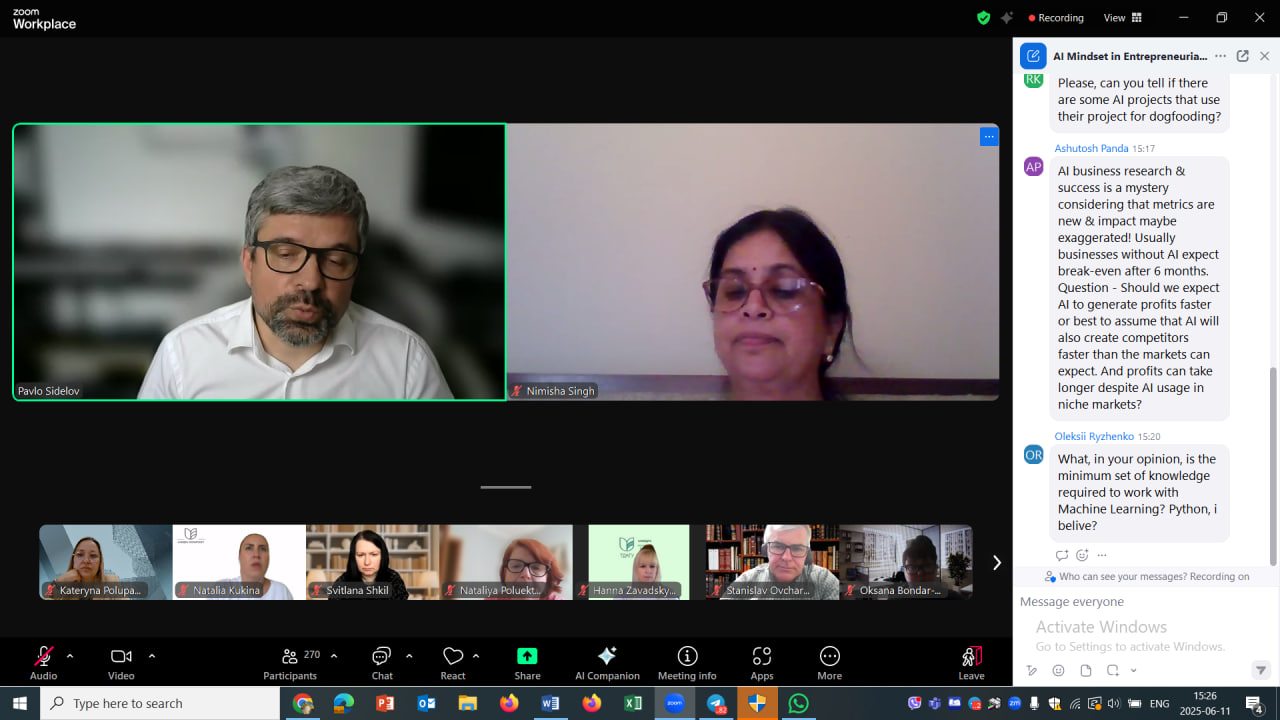Screen dimensions: 1280x720
Task: Pop out the chat panel into a separate window
Action: [x=1242, y=56]
